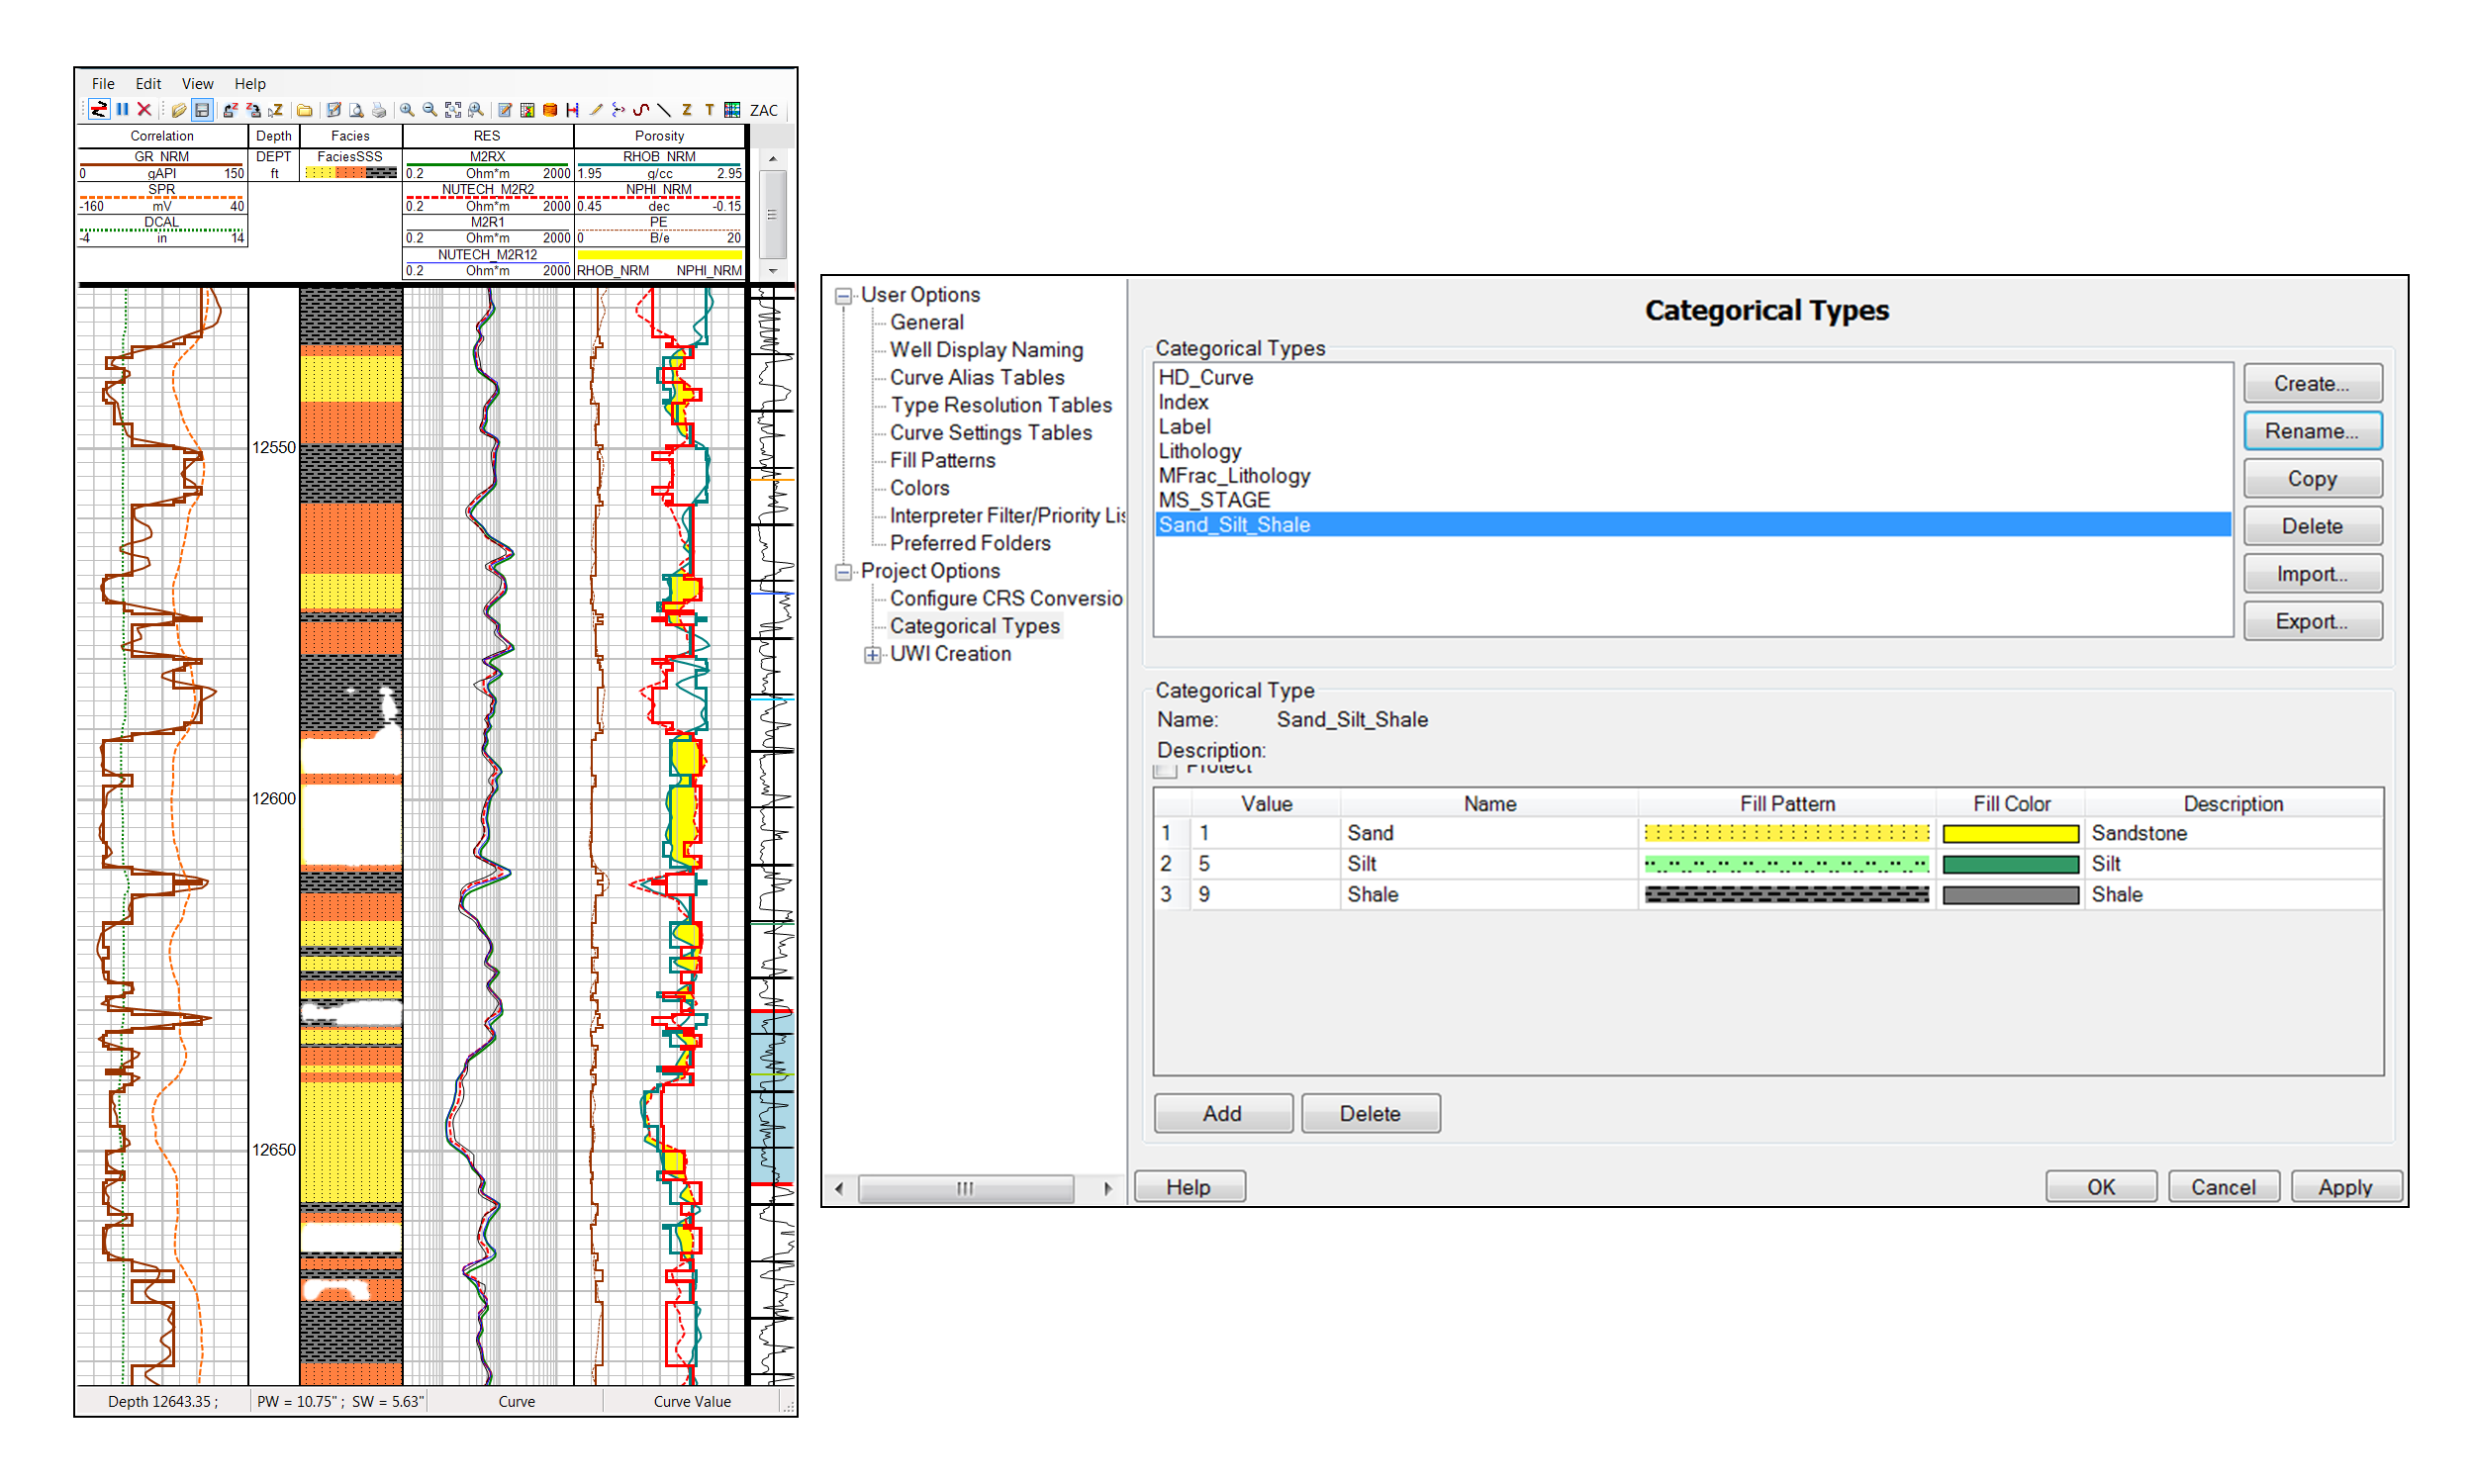Zoom in on the well log
2474x1484 pixels.
pos(406,110)
